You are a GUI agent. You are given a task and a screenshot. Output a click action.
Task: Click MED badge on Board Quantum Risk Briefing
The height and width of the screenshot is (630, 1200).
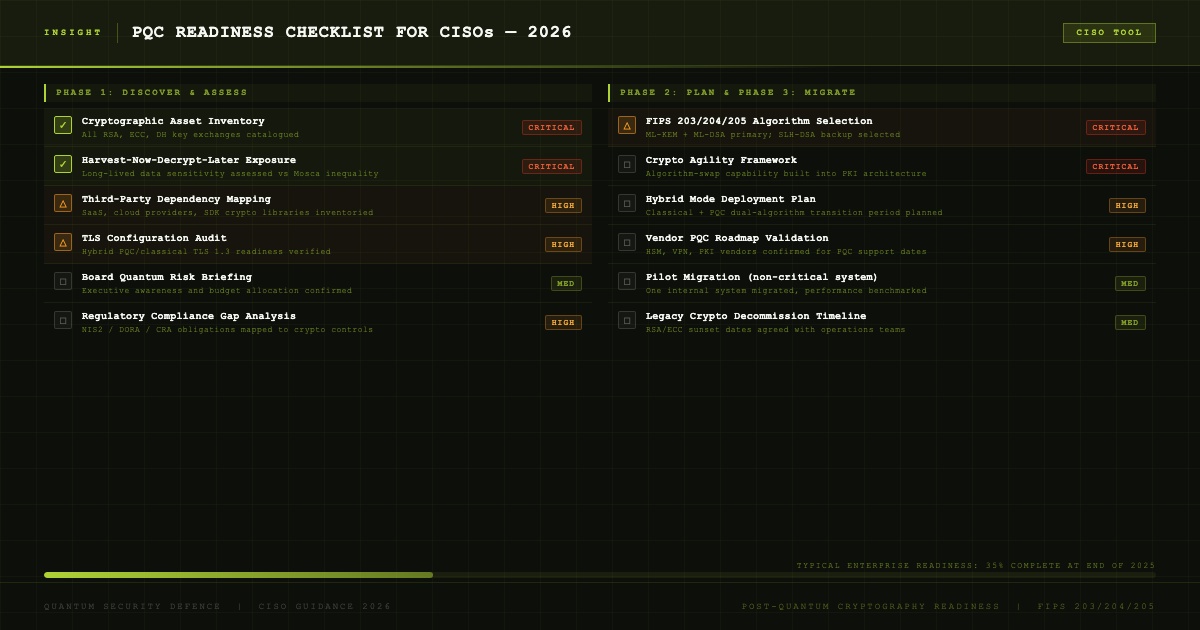coord(566,284)
